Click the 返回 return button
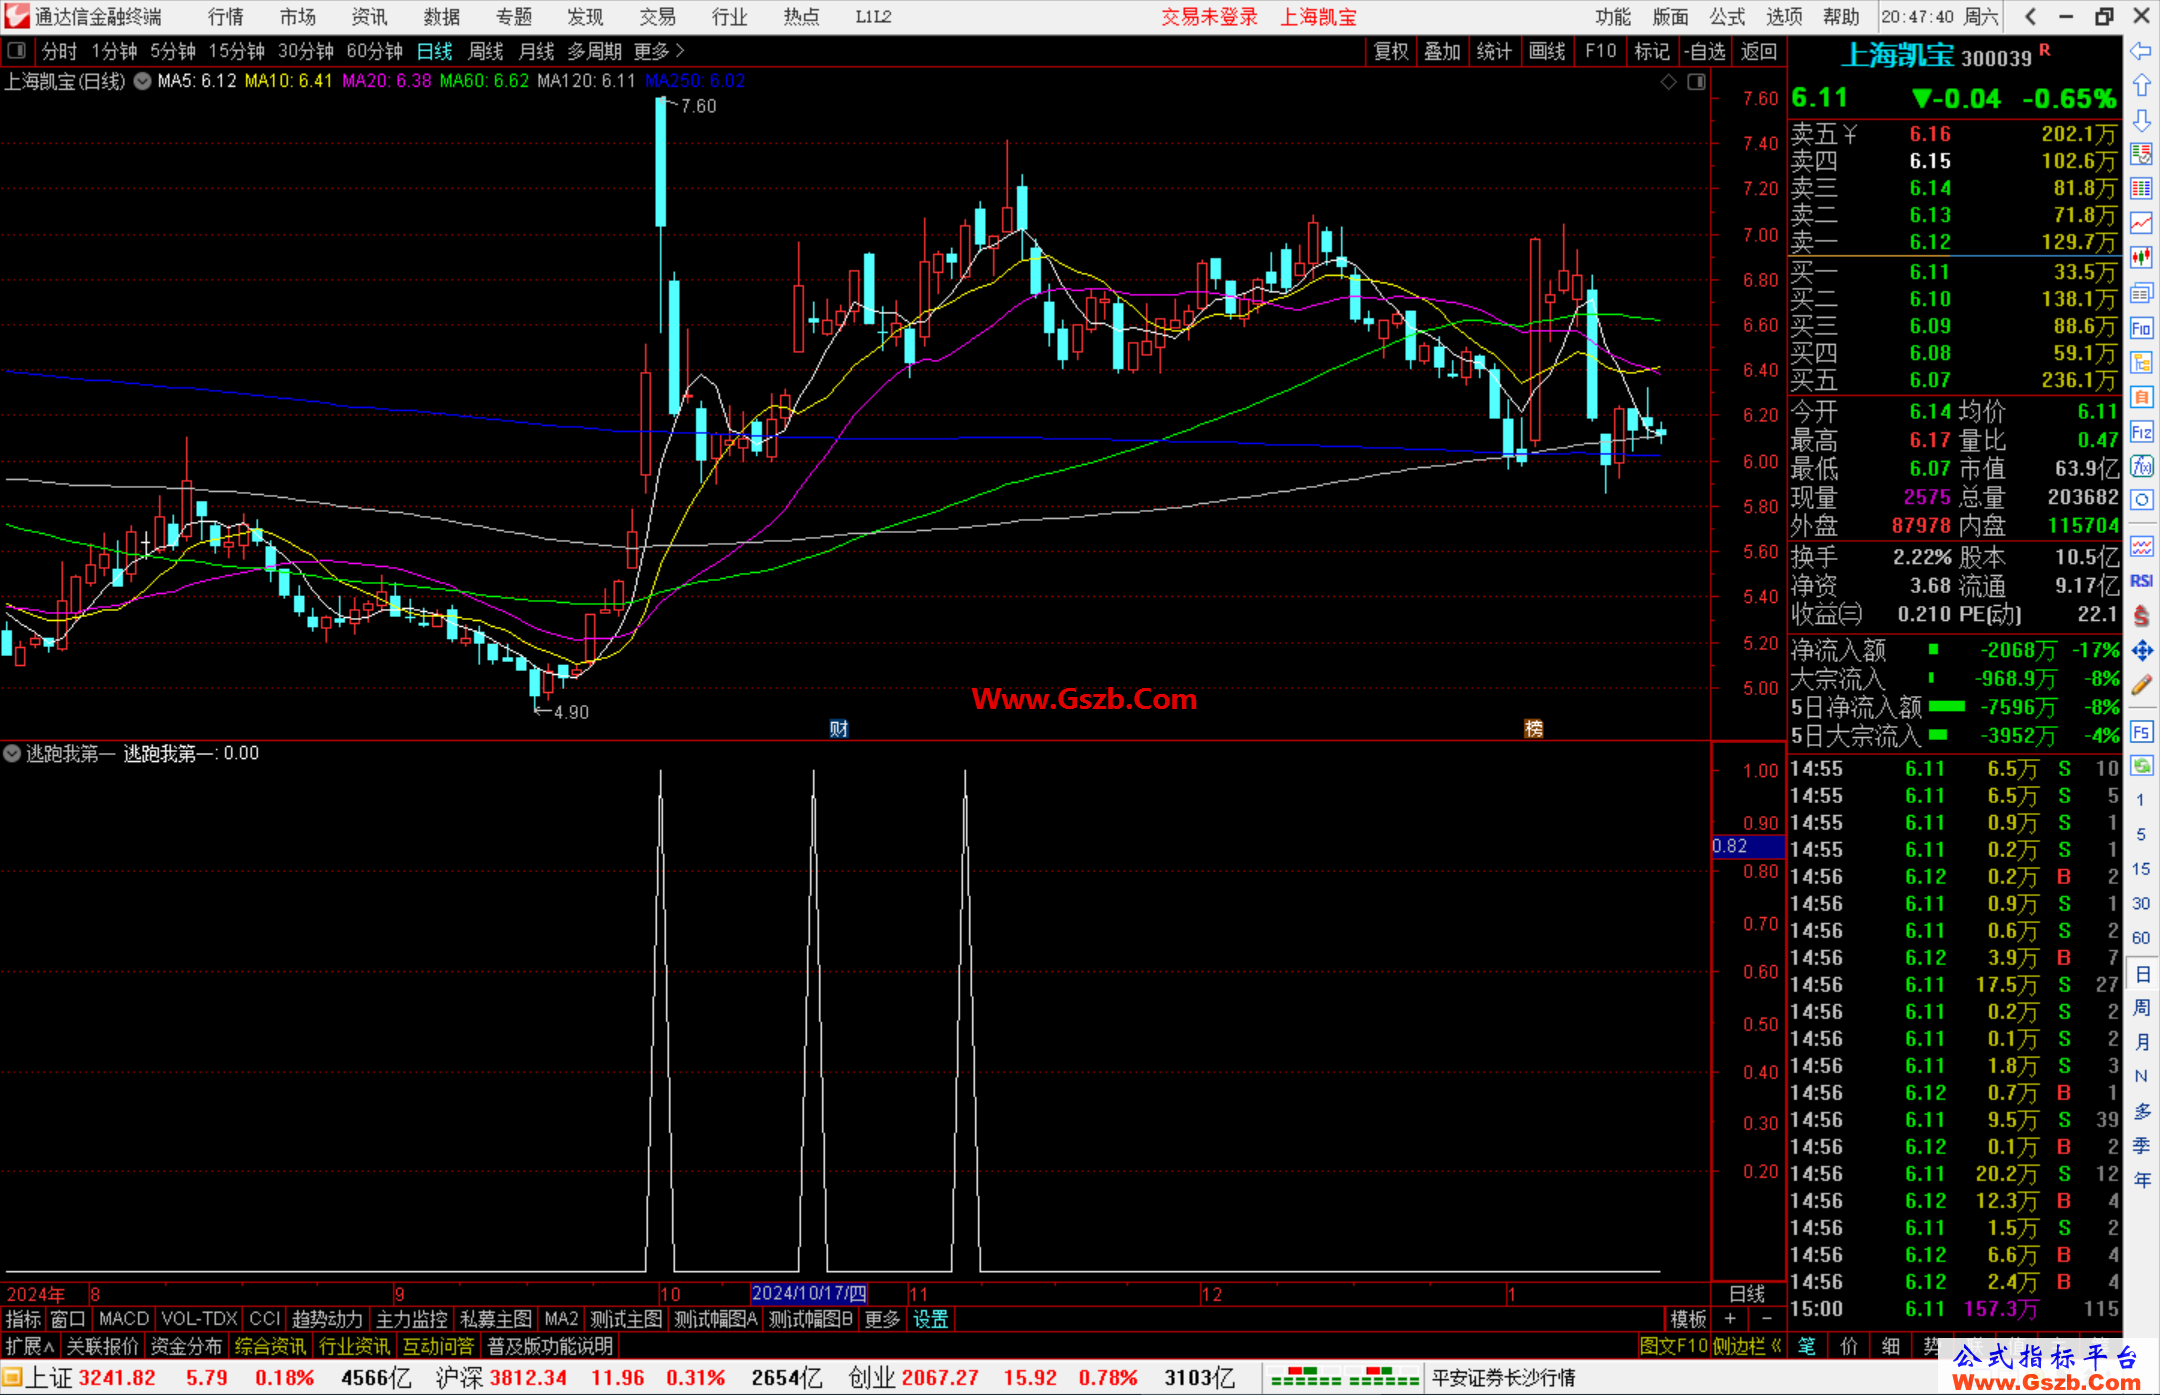The image size is (2160, 1395). click(x=1758, y=51)
